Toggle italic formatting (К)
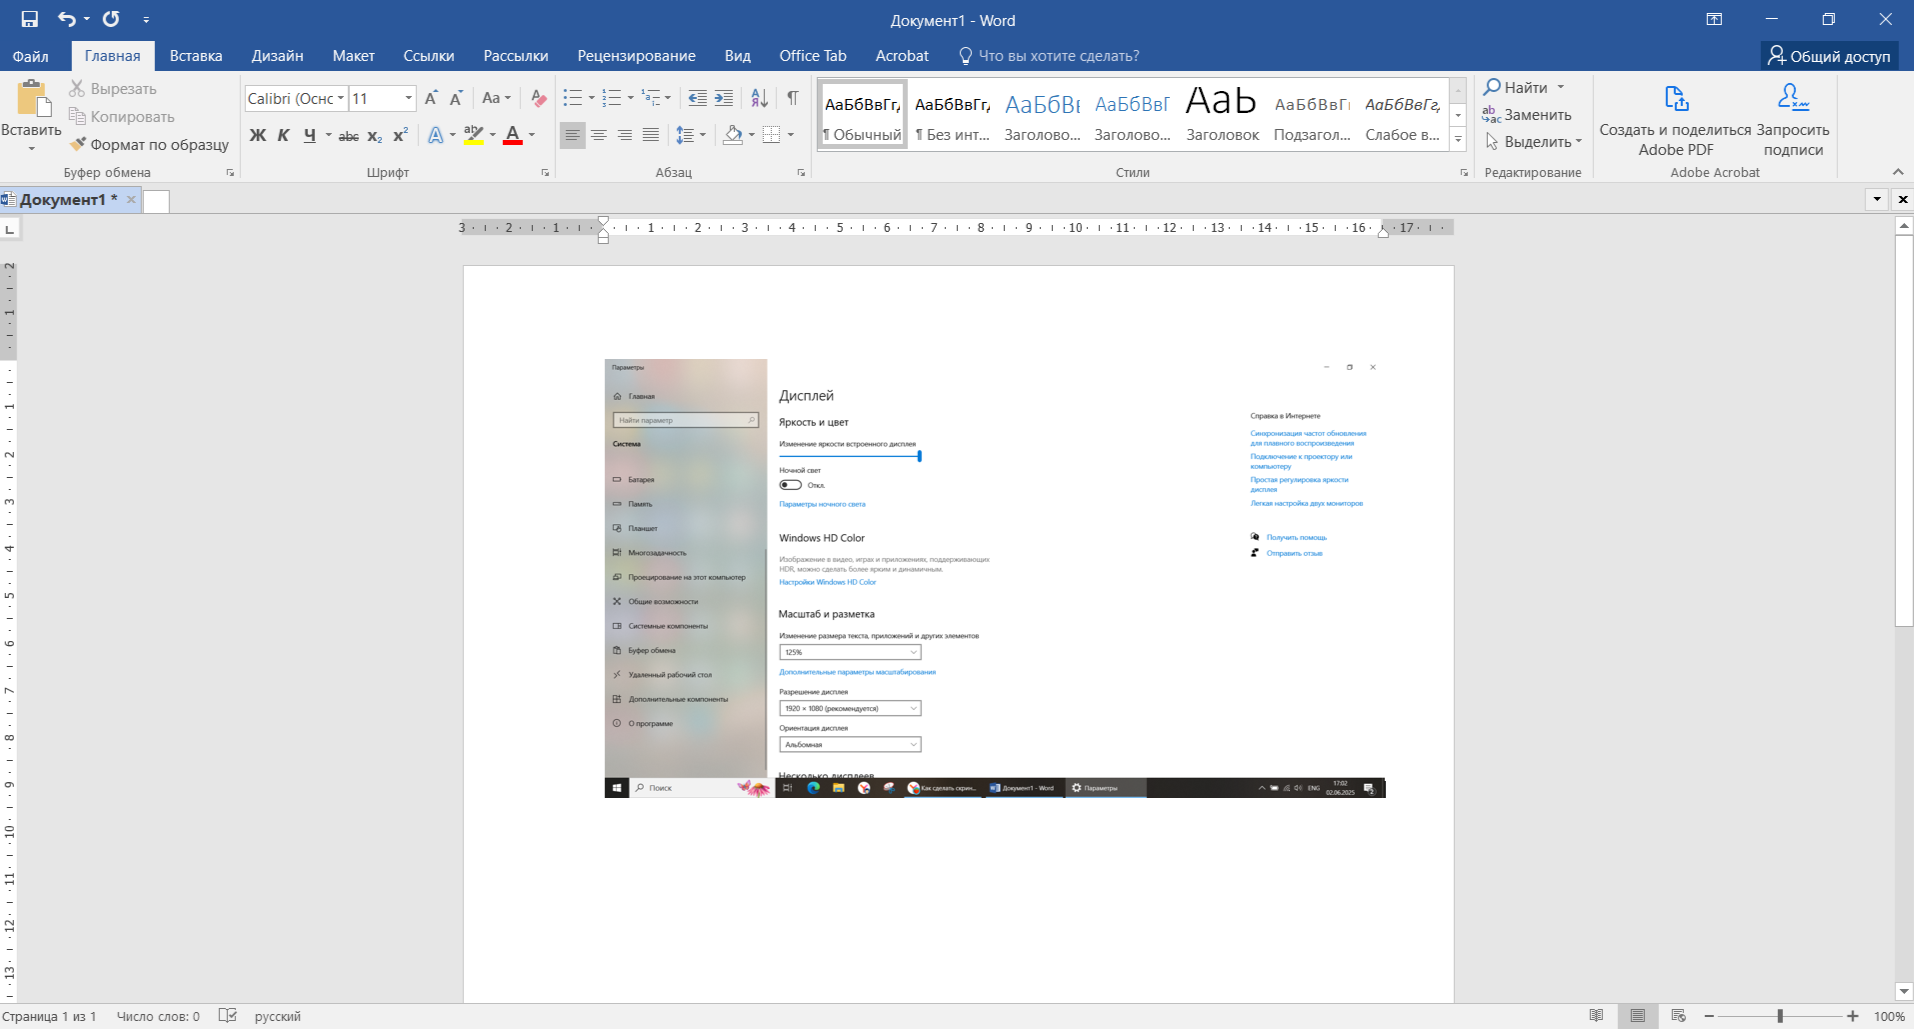1914x1029 pixels. pyautogui.click(x=283, y=135)
